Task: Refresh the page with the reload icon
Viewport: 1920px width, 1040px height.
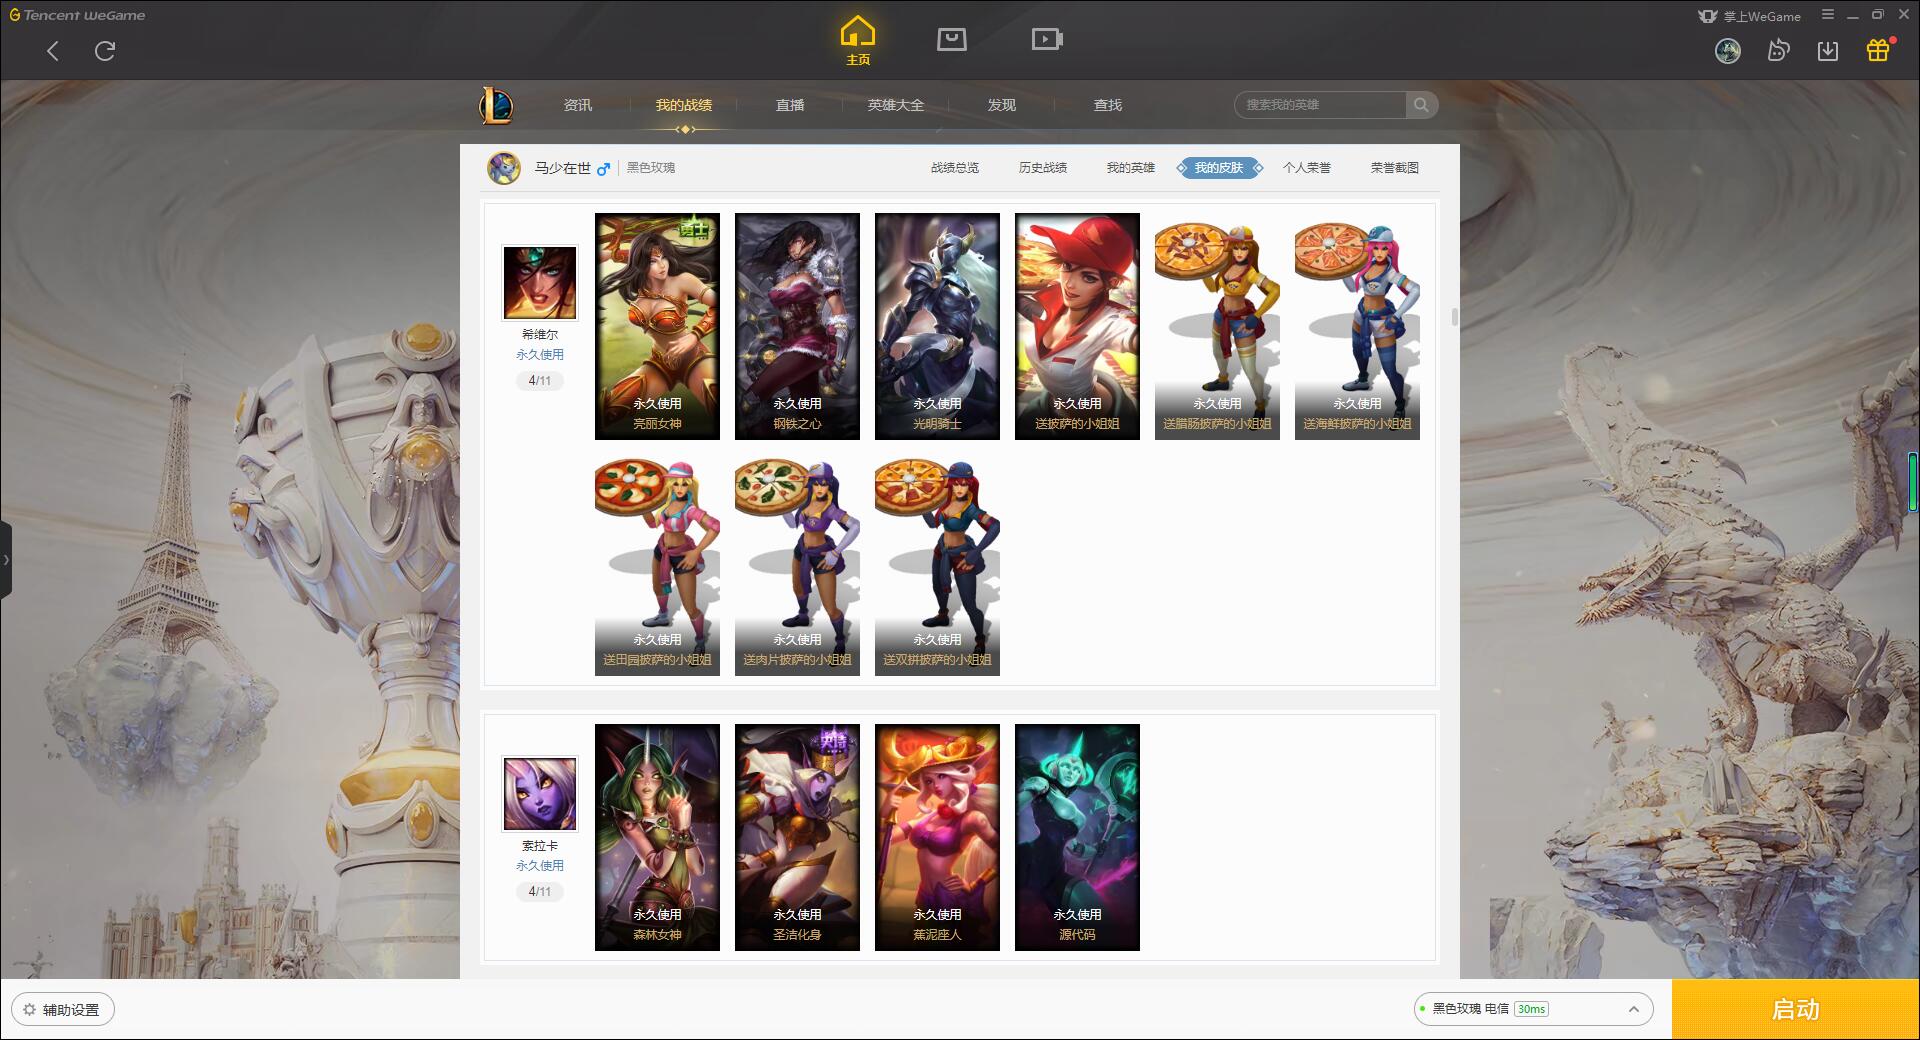Action: click(105, 51)
